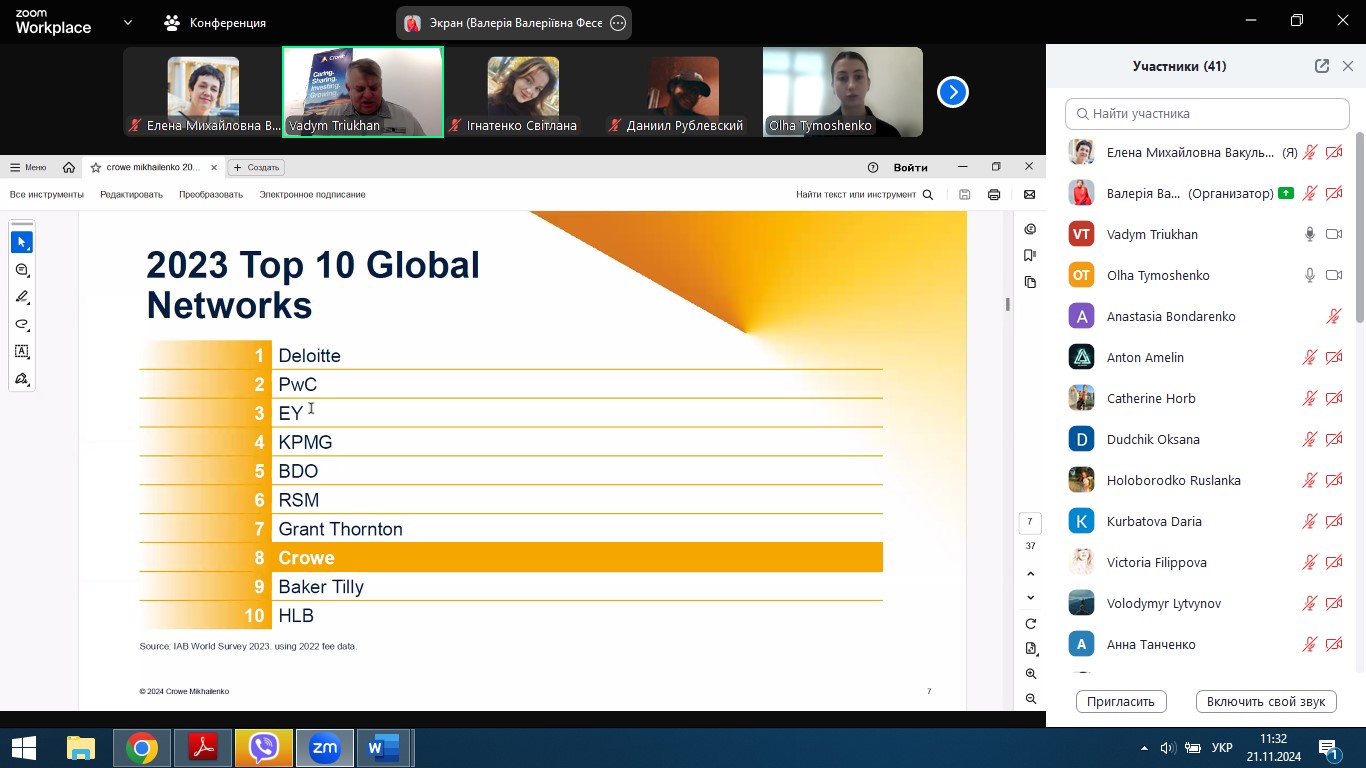Screen dimensions: 1366x768
Task: Open the notification center icon
Action: pyautogui.click(x=1329, y=748)
